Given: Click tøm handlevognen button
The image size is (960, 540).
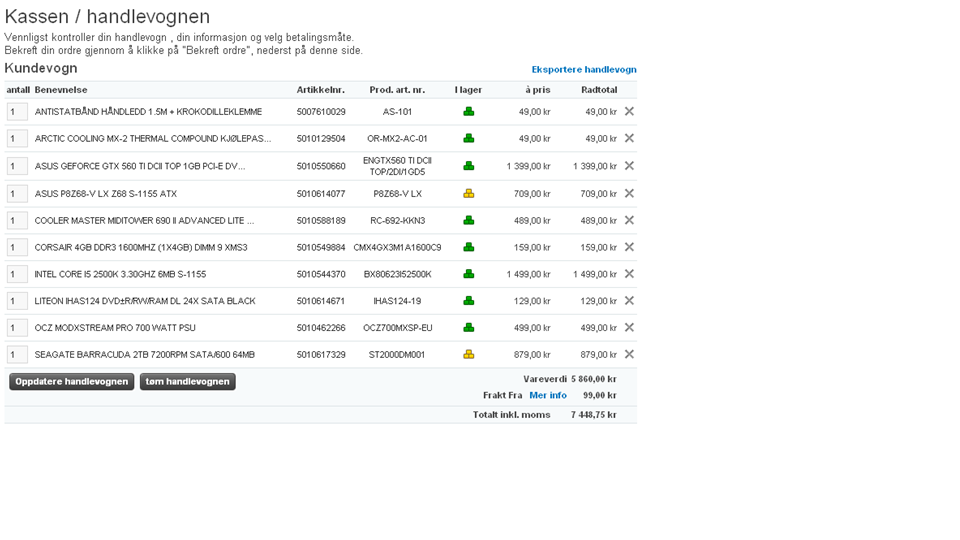Looking at the screenshot, I should coord(187,381).
